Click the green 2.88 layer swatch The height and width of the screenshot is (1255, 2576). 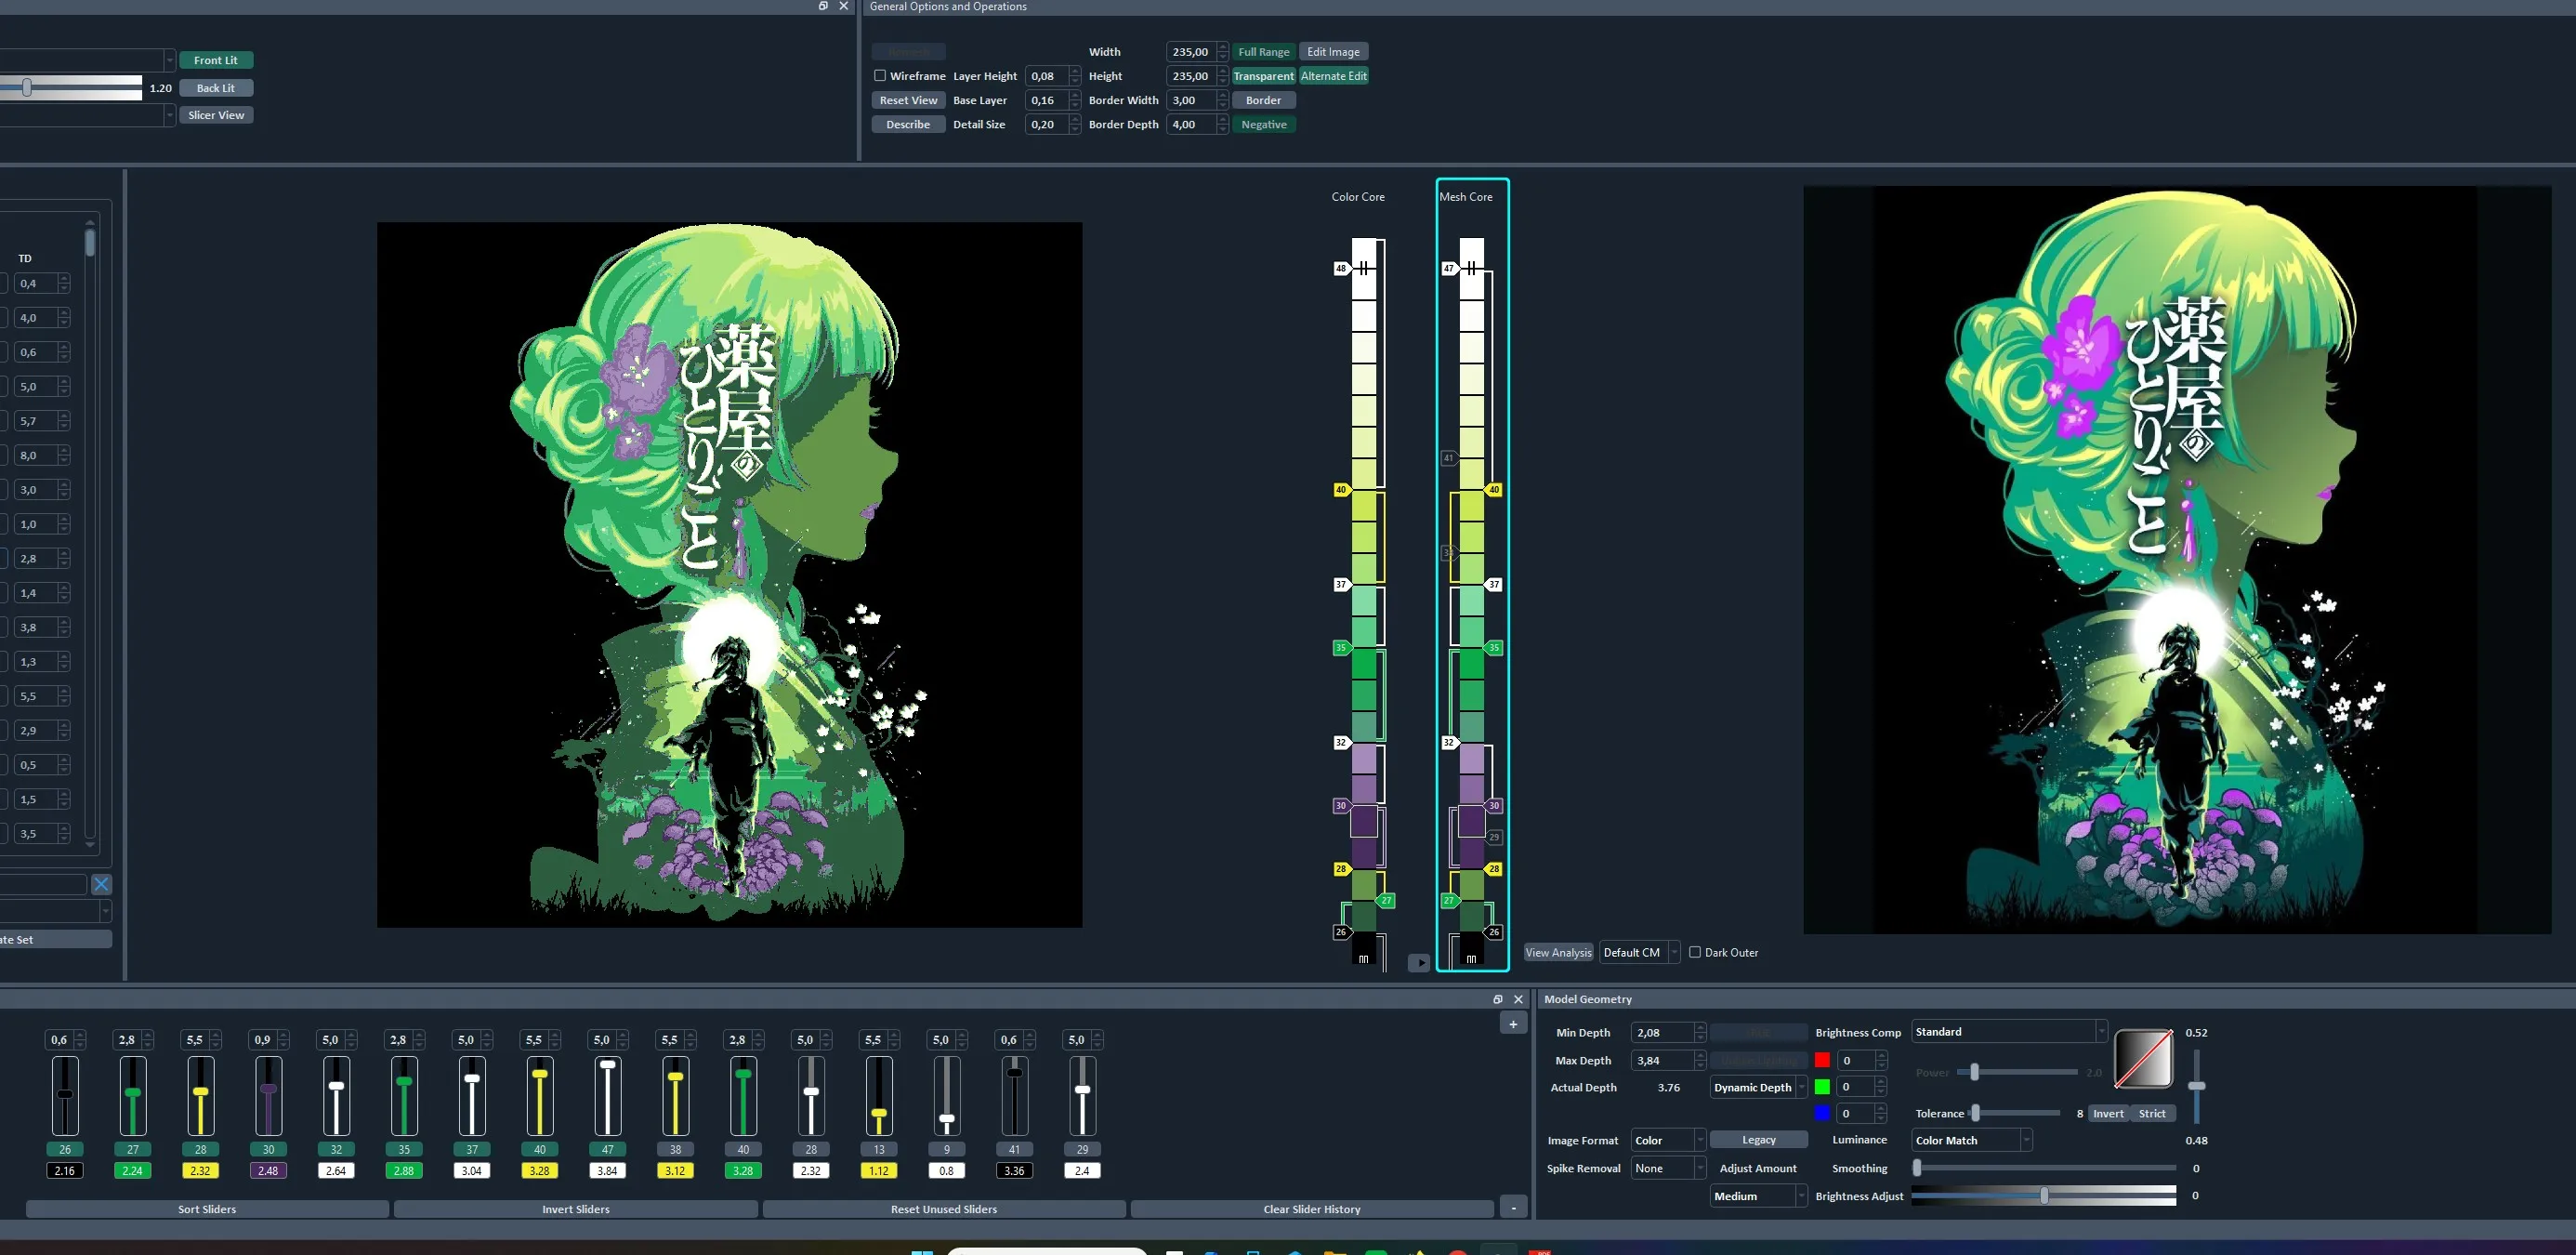[404, 1170]
